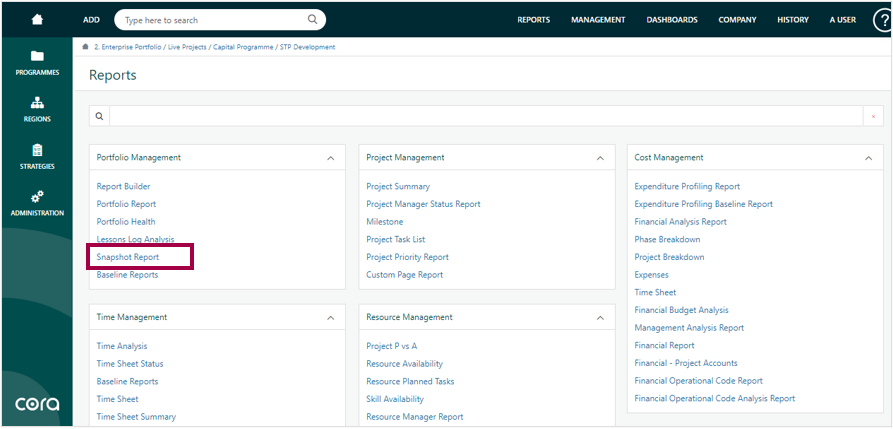Open the Skill Availability link
Screen dimensions: 893x429
395,399
